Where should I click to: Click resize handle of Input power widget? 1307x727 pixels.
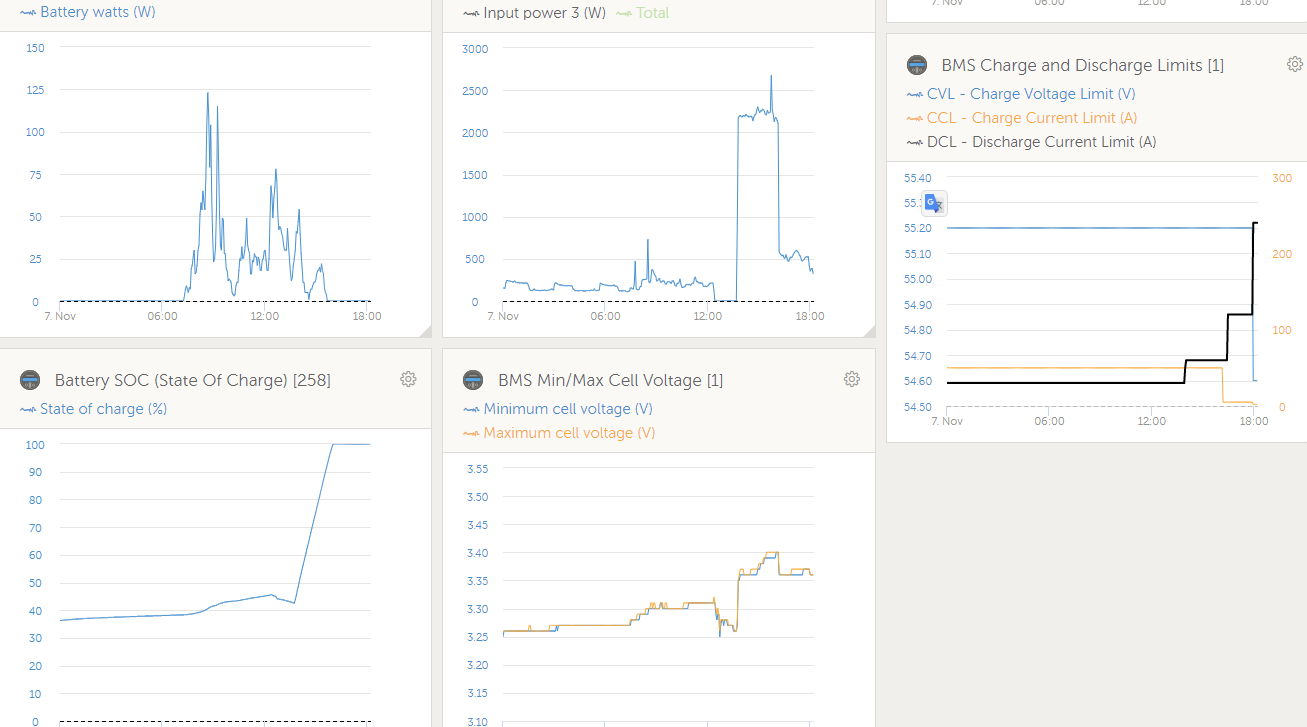coord(868,331)
